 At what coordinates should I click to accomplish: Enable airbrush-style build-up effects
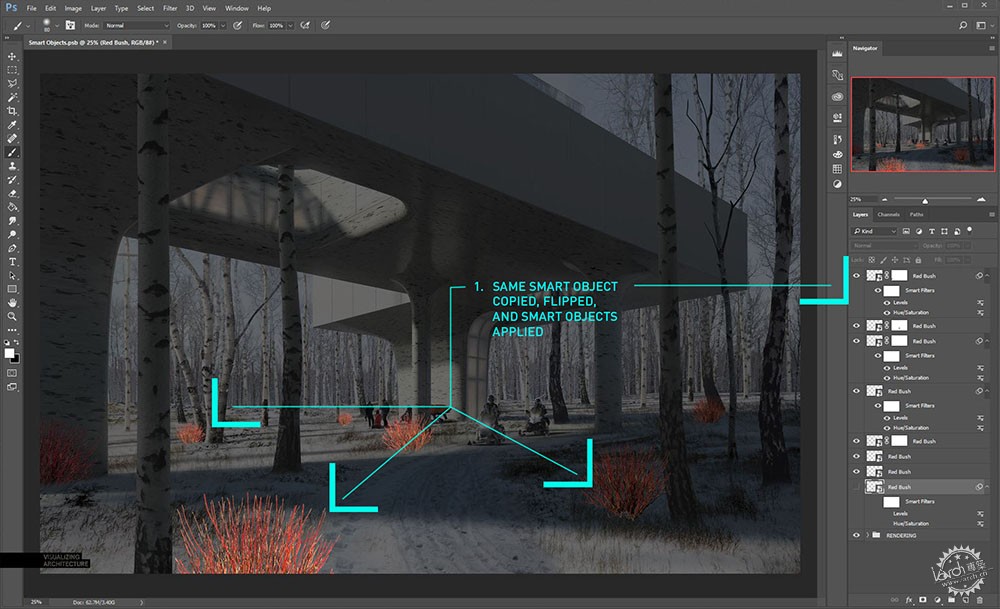pos(305,26)
